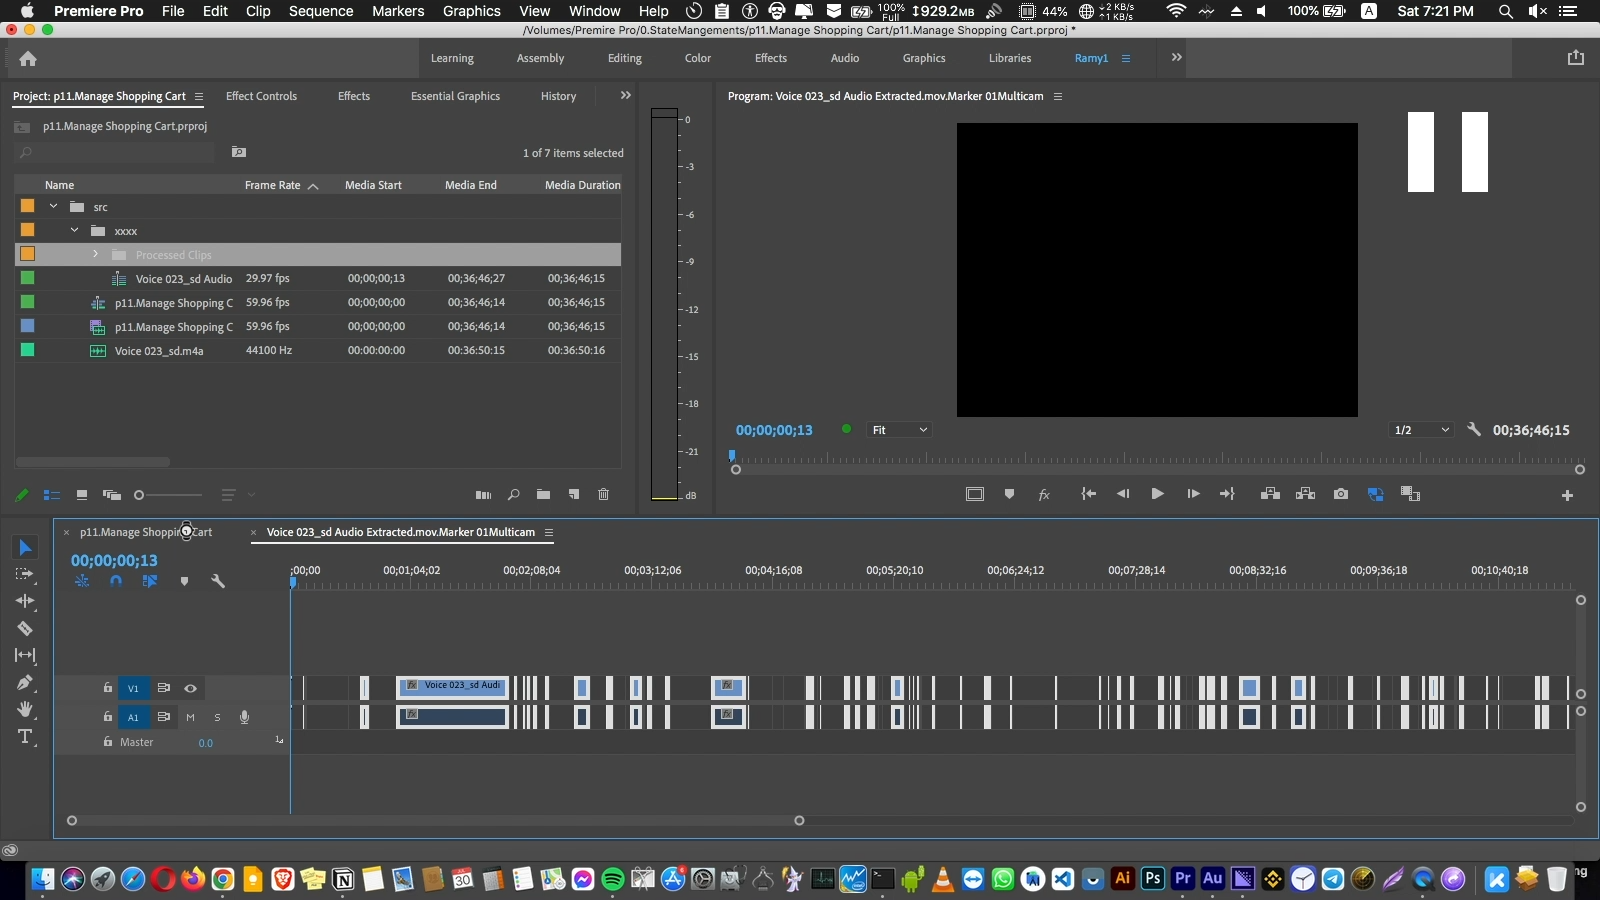Show more panels in Project panel group

click(x=626, y=96)
